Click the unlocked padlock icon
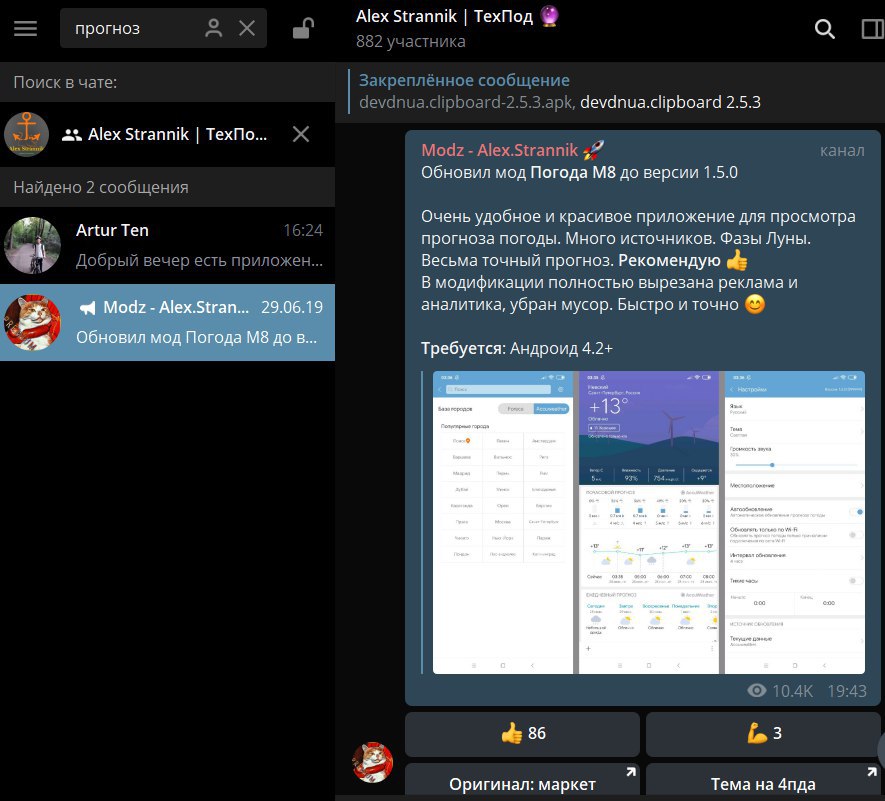The image size is (885, 801). 303,28
